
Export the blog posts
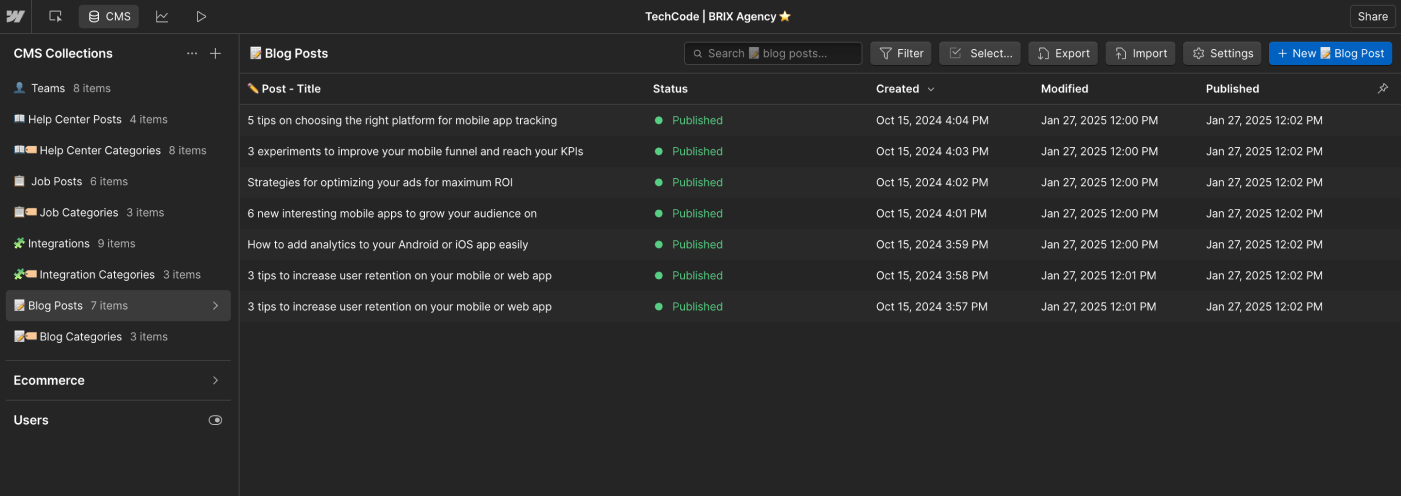1063,53
